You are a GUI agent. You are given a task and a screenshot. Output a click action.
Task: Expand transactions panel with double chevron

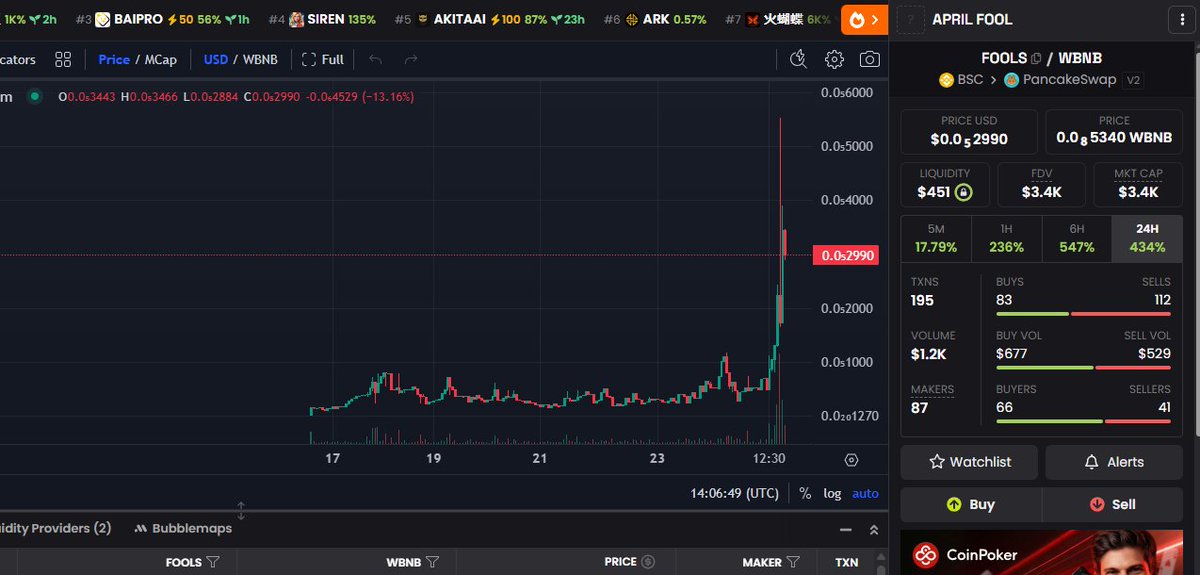873,529
